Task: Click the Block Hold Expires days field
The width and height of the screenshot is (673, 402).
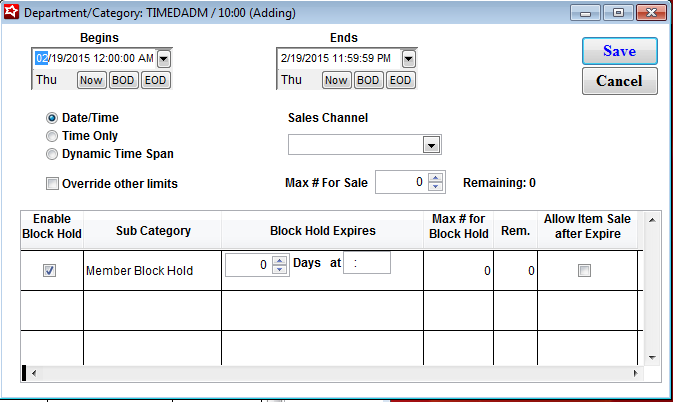Action: [249, 265]
